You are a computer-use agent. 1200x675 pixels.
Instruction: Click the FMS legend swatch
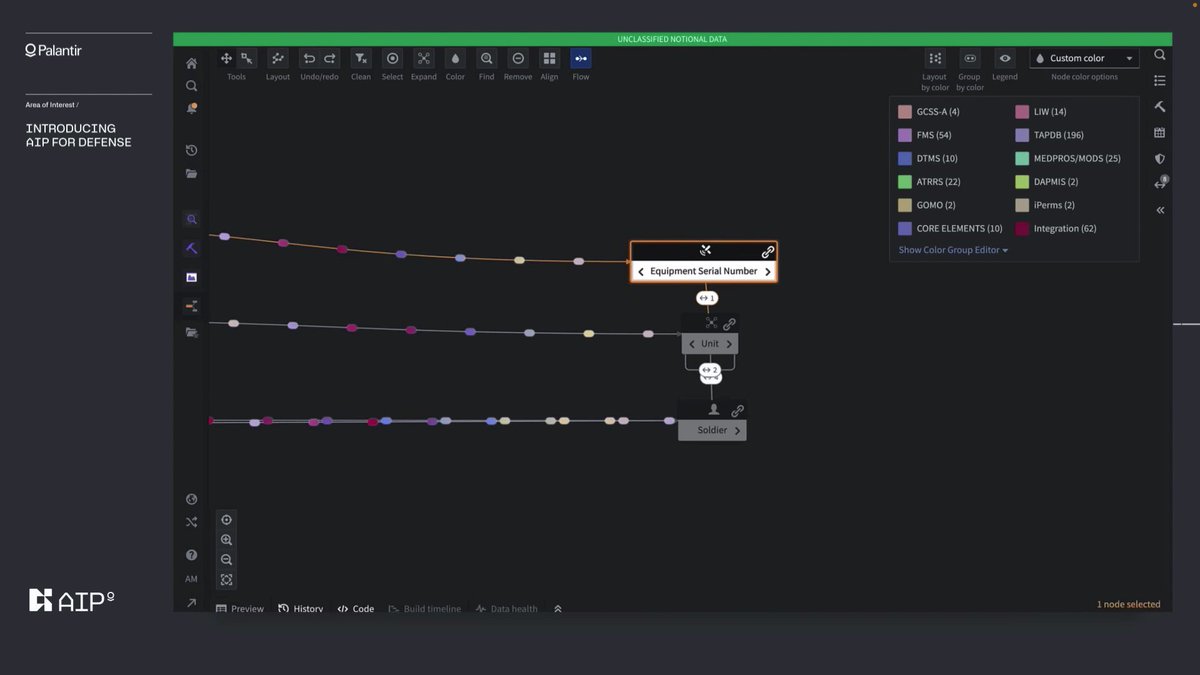tap(905, 135)
